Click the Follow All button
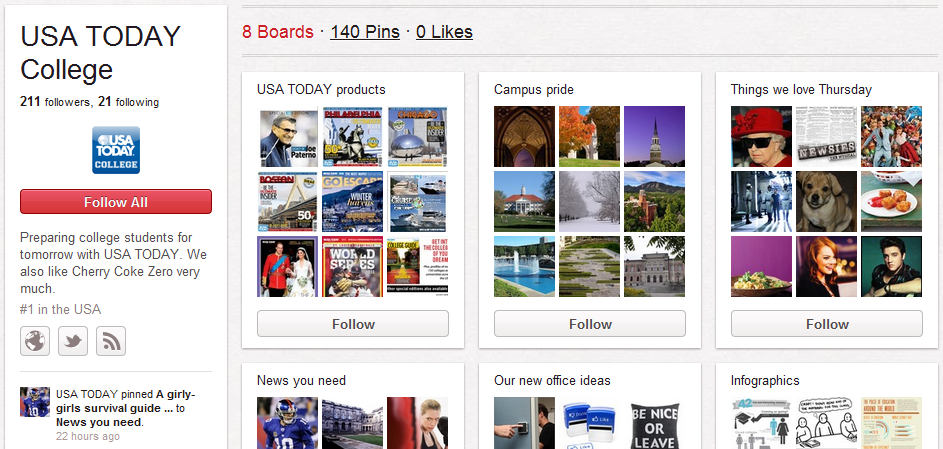The height and width of the screenshot is (449, 943). (116, 202)
